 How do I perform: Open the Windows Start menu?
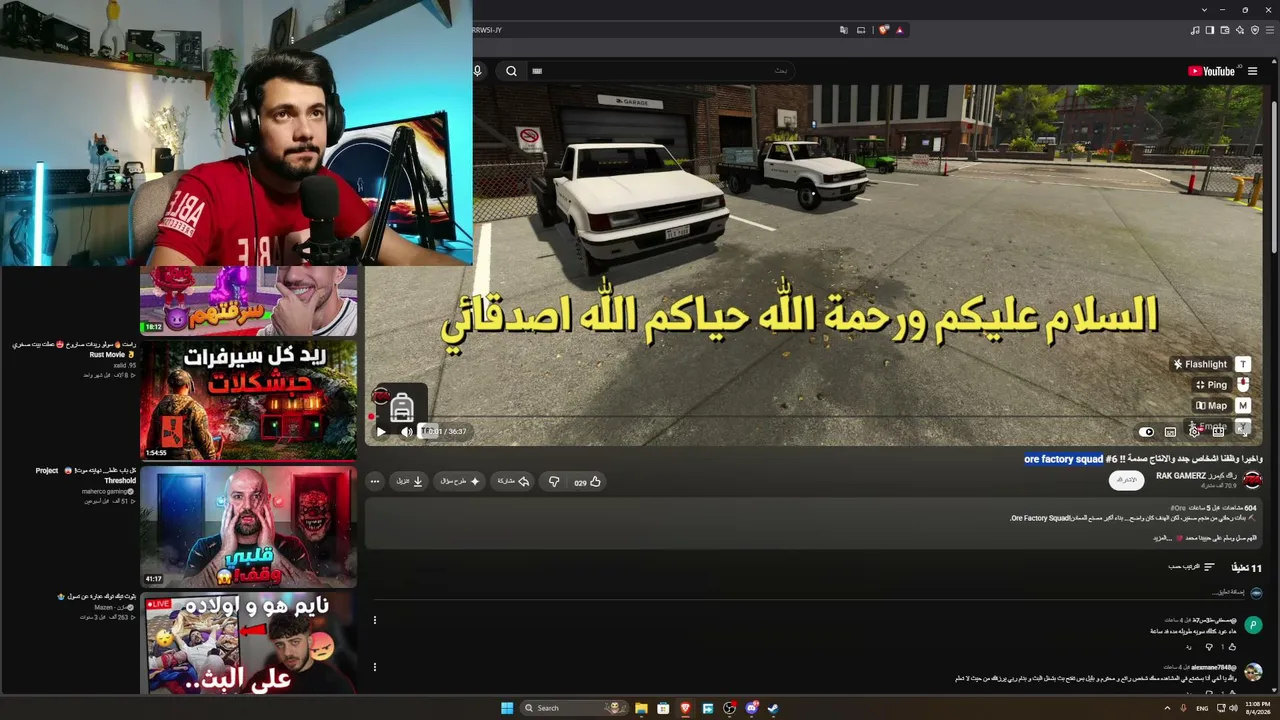506,708
